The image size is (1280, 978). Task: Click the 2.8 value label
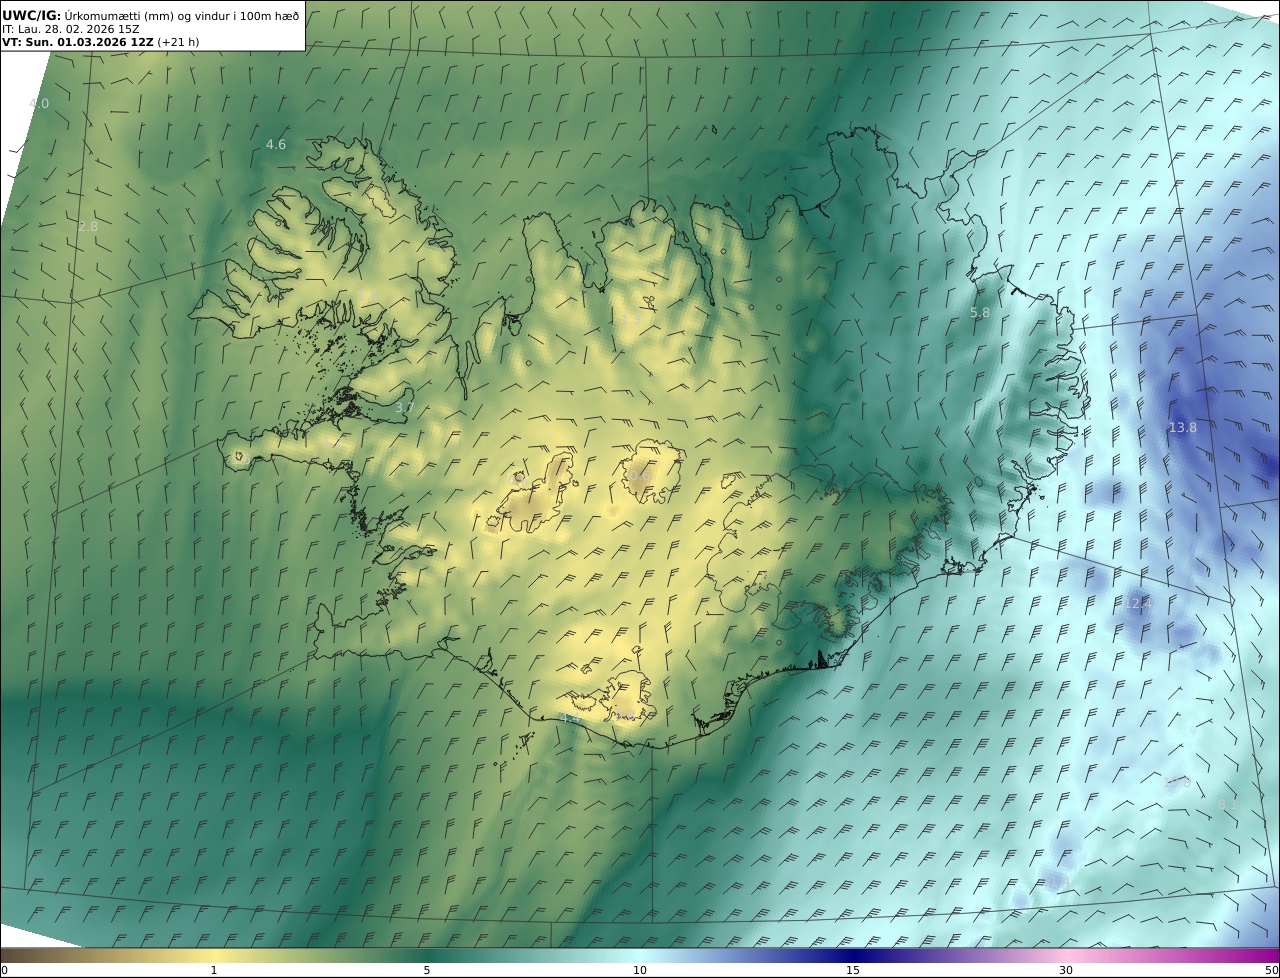88,227
